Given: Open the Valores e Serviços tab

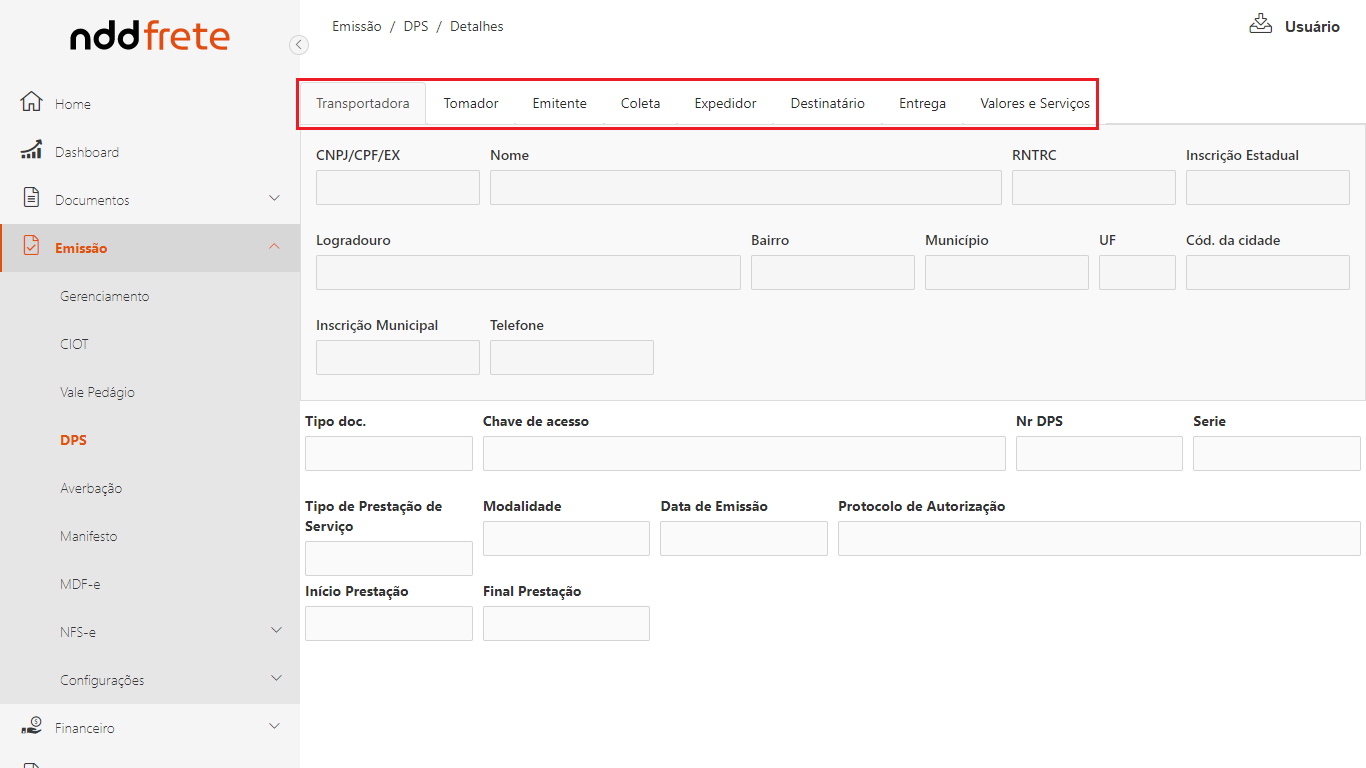Looking at the screenshot, I should tap(1034, 103).
